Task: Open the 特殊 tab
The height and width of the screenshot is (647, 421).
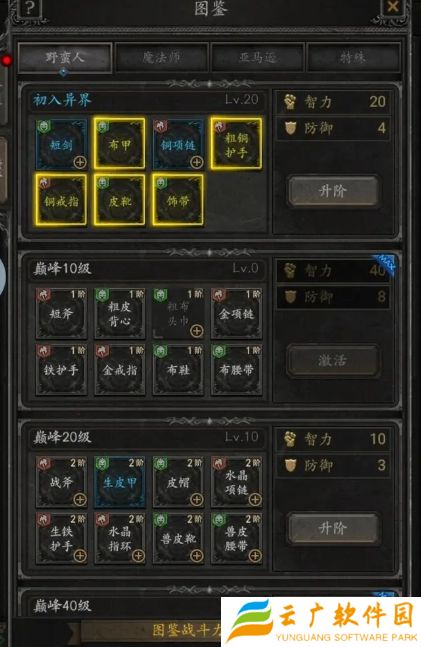Action: [x=353, y=57]
